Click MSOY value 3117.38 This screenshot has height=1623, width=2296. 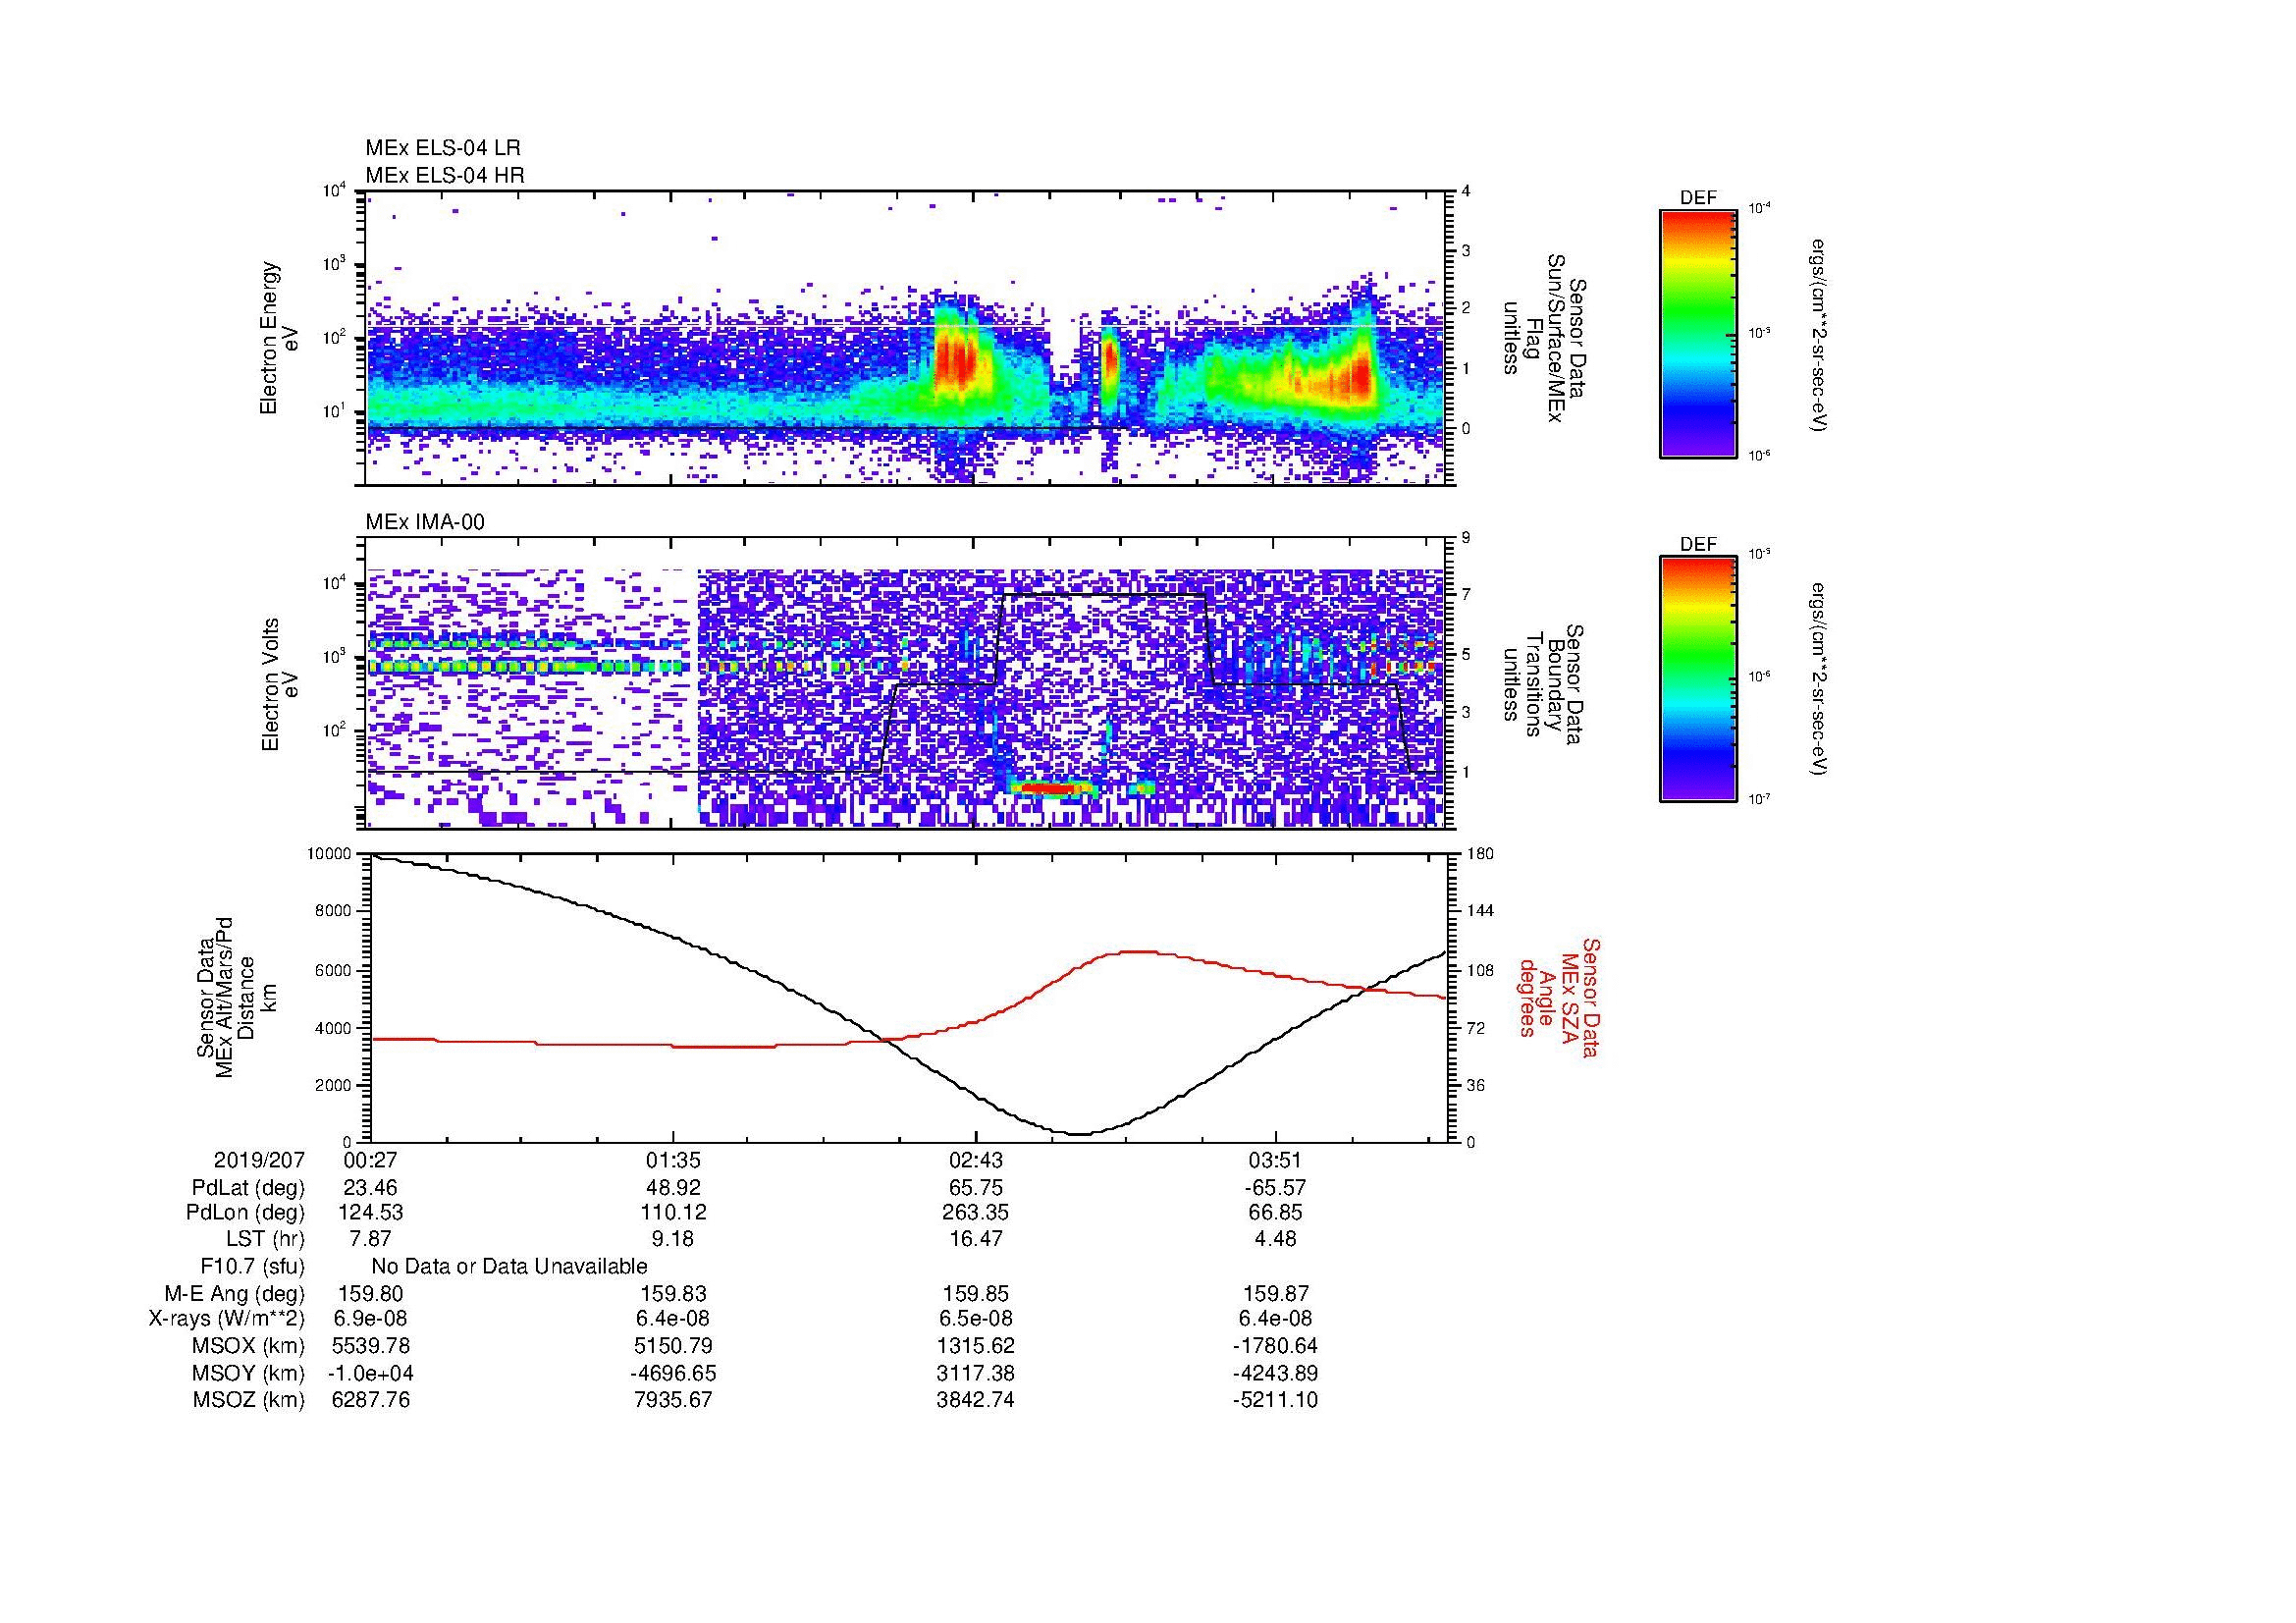click(x=975, y=1373)
